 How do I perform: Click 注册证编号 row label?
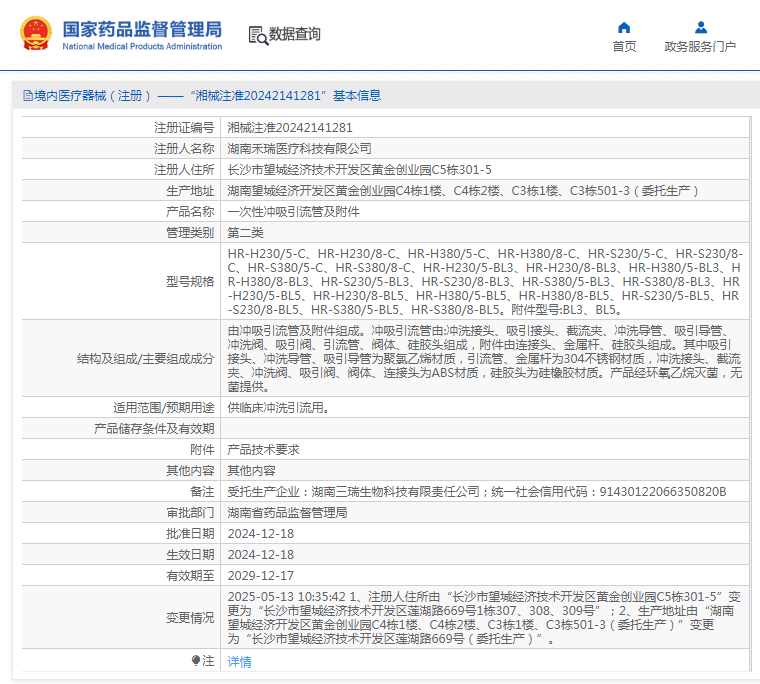pyautogui.click(x=184, y=127)
